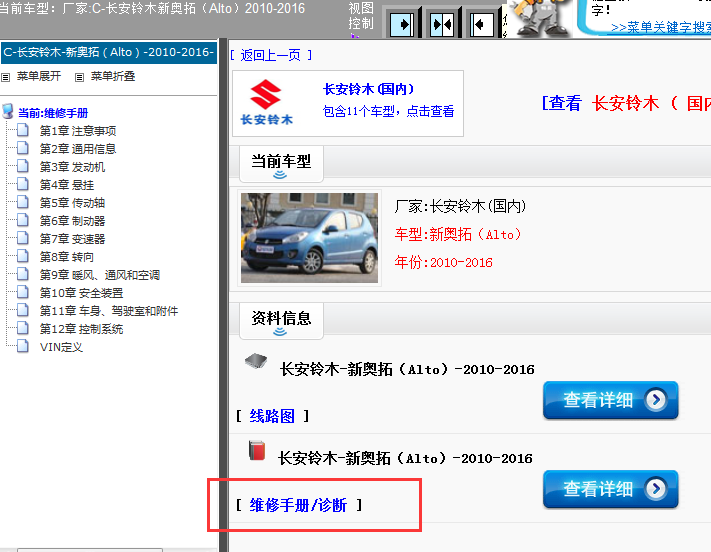Click the converging arrows view control icon
711x552 pixels.
click(x=442, y=24)
